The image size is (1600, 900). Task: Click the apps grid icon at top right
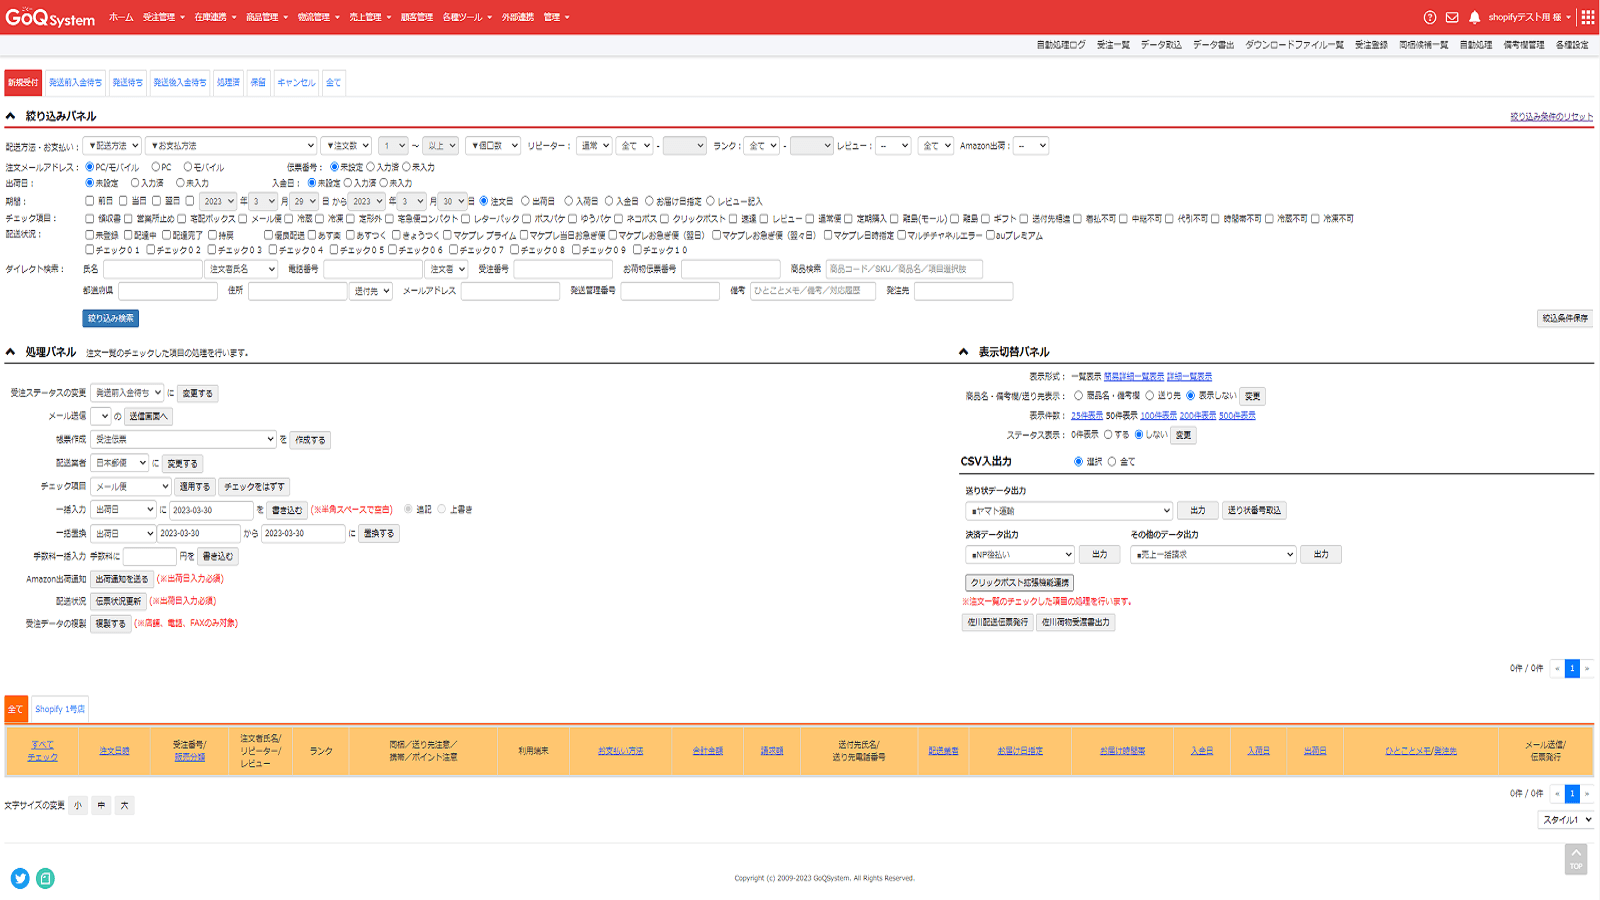pyautogui.click(x=1586, y=16)
